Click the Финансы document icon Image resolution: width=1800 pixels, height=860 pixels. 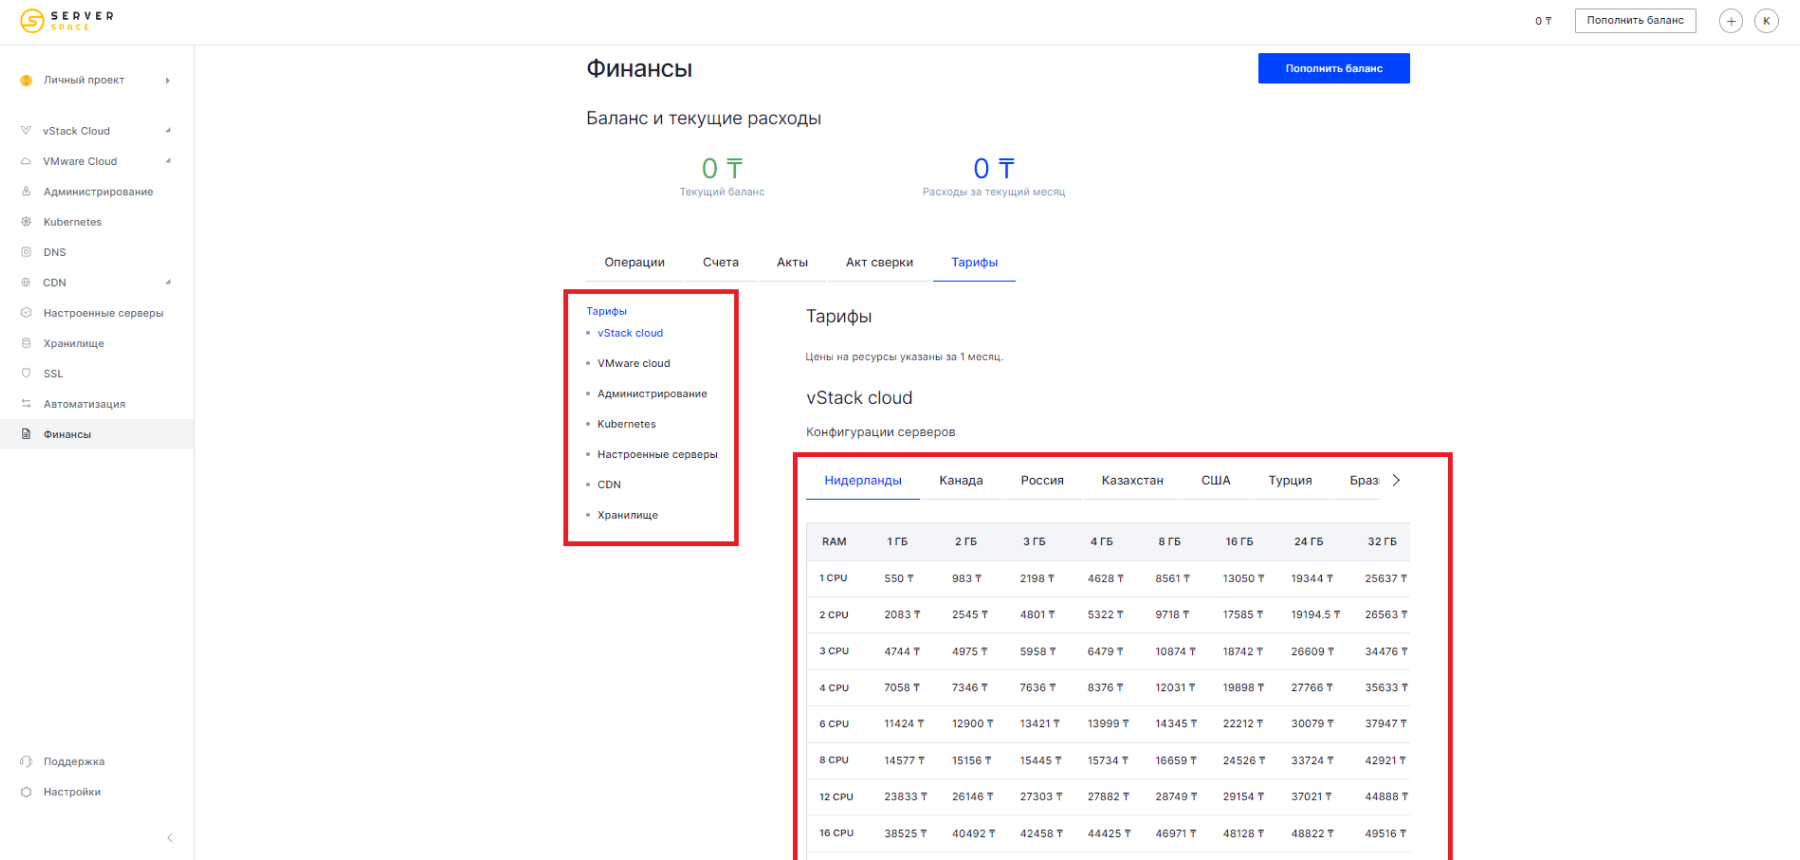(x=26, y=434)
